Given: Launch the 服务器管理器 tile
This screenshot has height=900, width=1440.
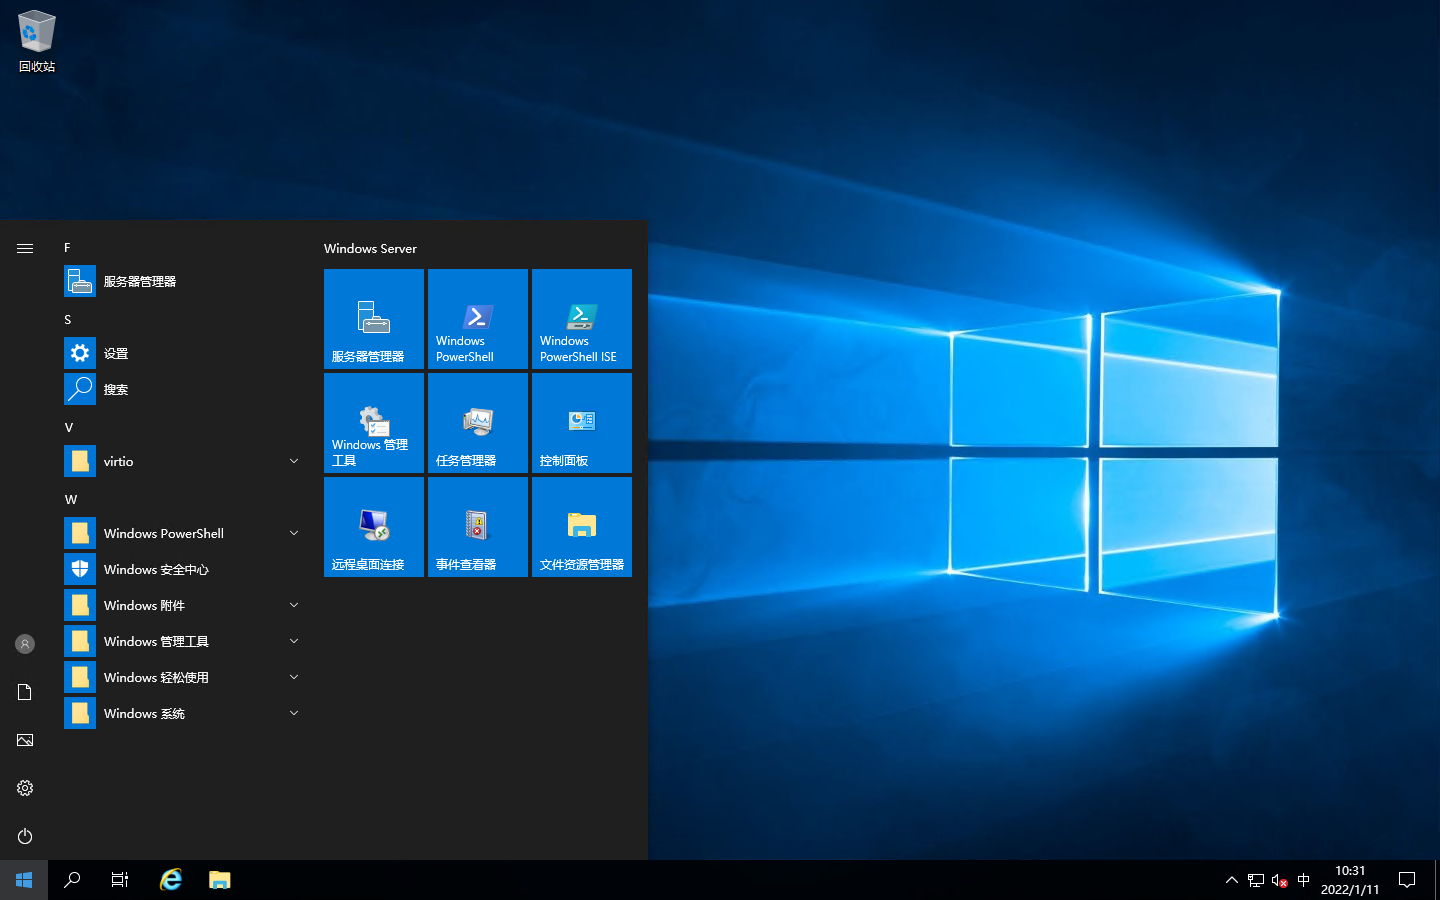Looking at the screenshot, I should coord(374,319).
